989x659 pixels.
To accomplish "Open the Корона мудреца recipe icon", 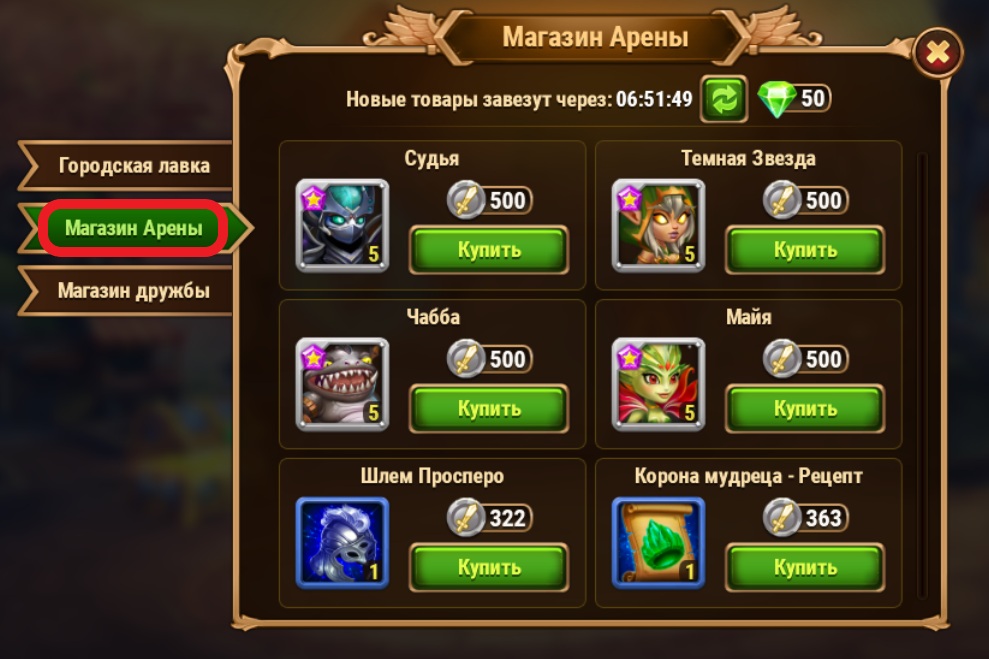I will (658, 543).
